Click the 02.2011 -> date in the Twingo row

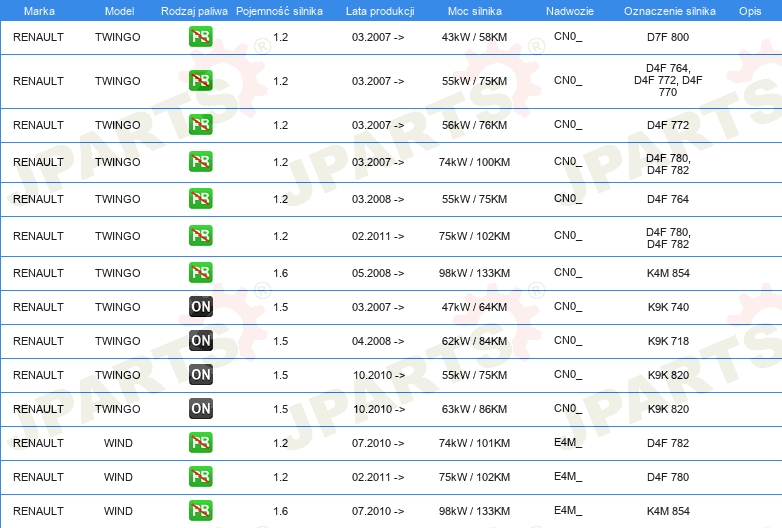click(378, 236)
